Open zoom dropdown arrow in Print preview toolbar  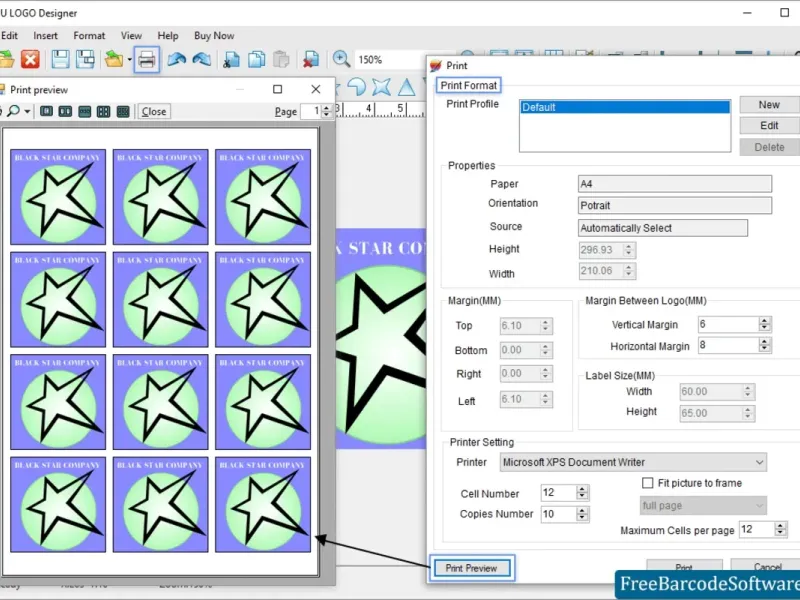click(x=28, y=112)
